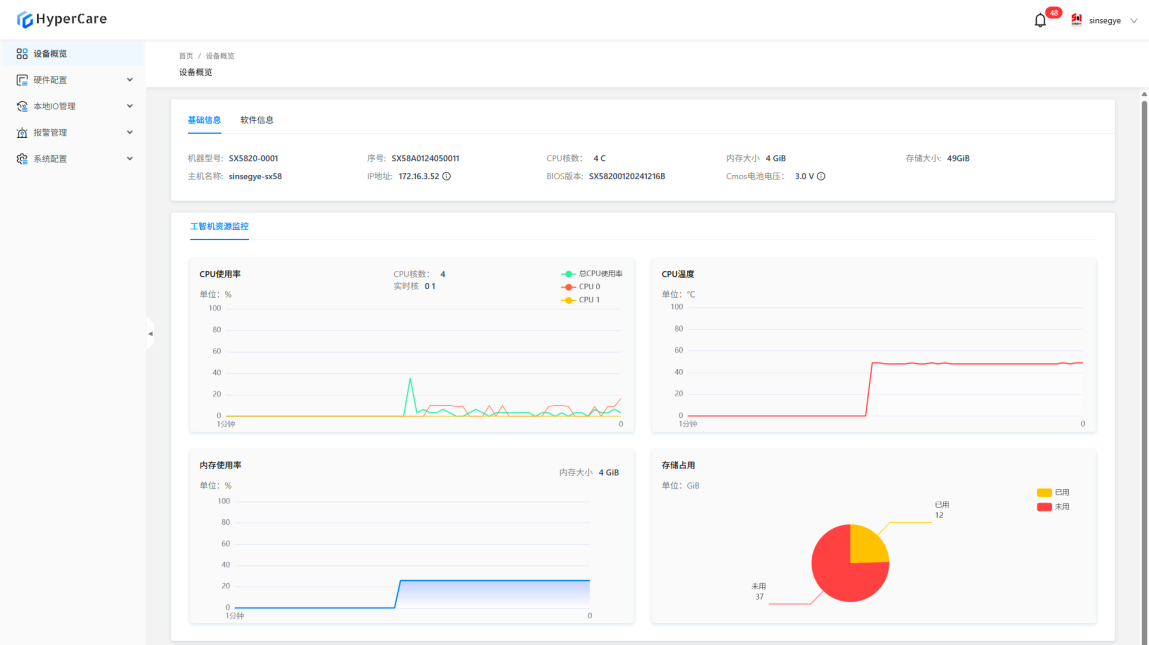
Task: Click the 报警管理 sidebar icon
Action: 22,132
